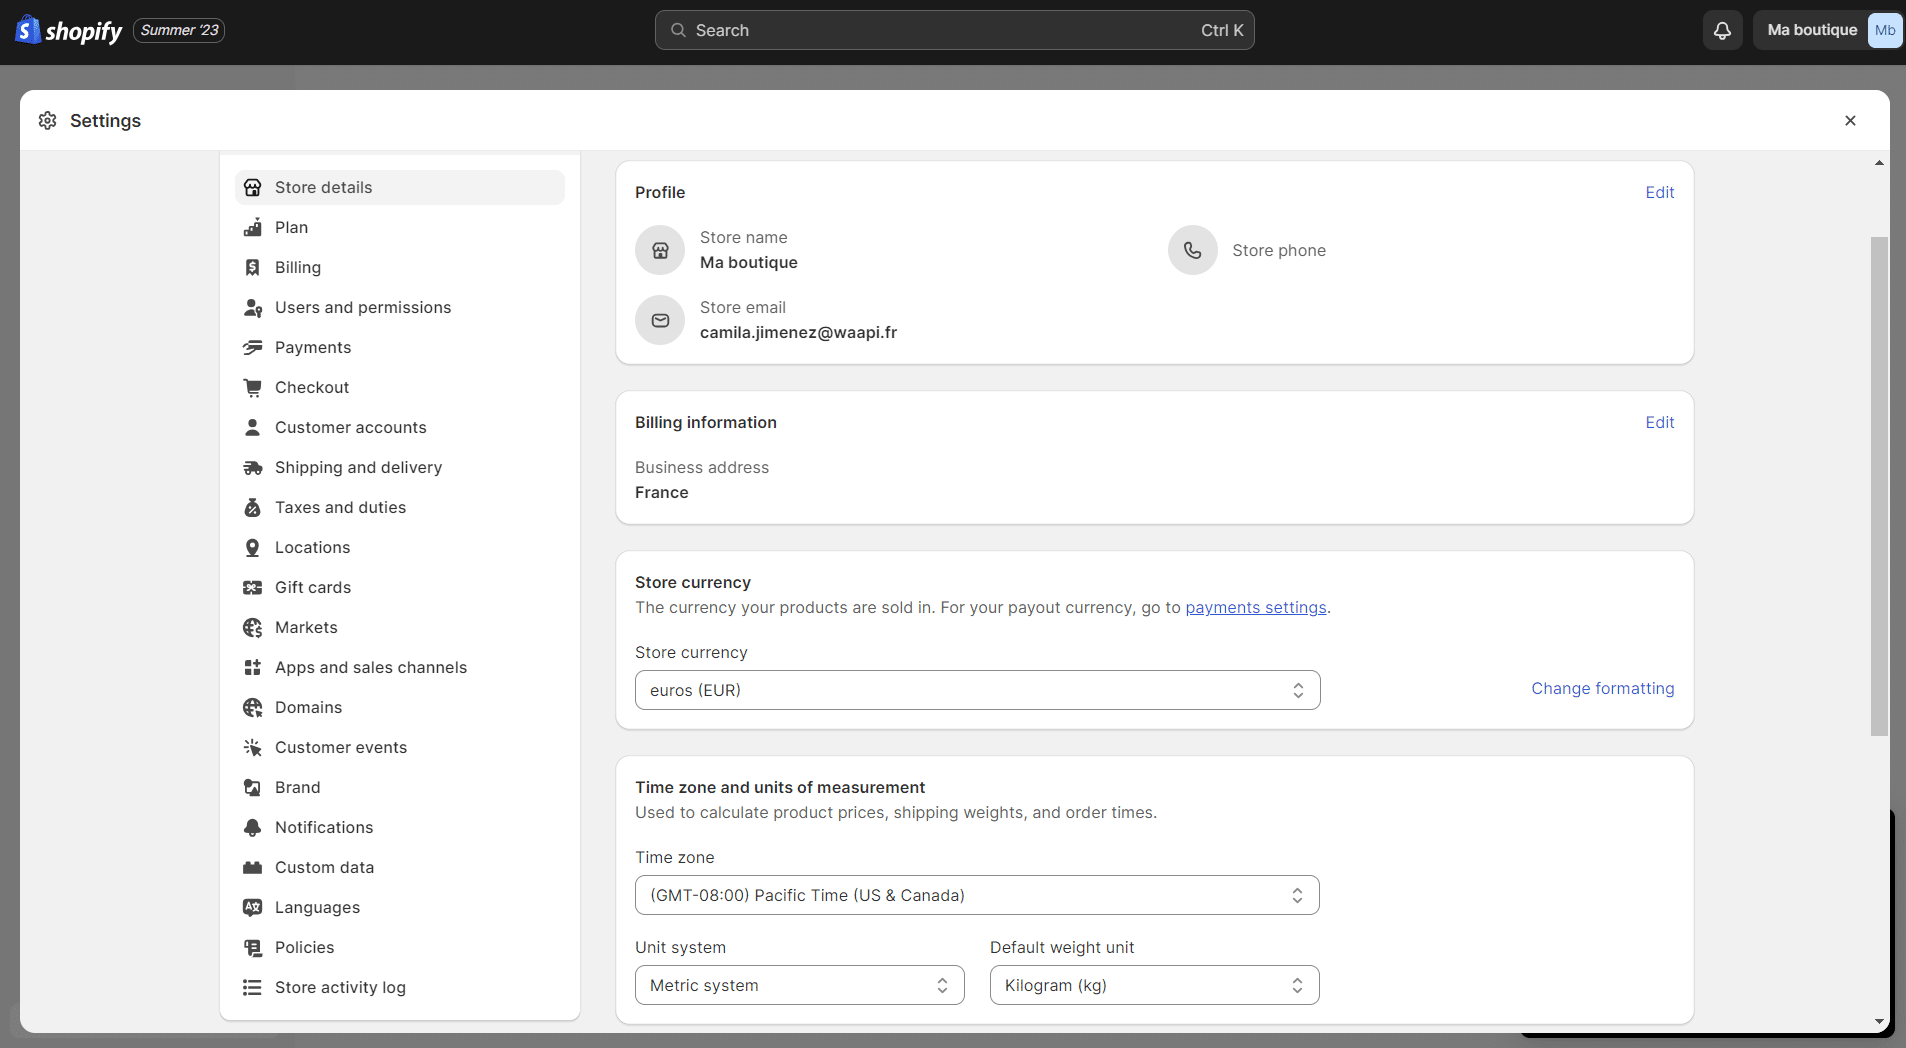Viewport: 1906px width, 1048px height.
Task: Follow the payments settings link
Action: coord(1256,608)
